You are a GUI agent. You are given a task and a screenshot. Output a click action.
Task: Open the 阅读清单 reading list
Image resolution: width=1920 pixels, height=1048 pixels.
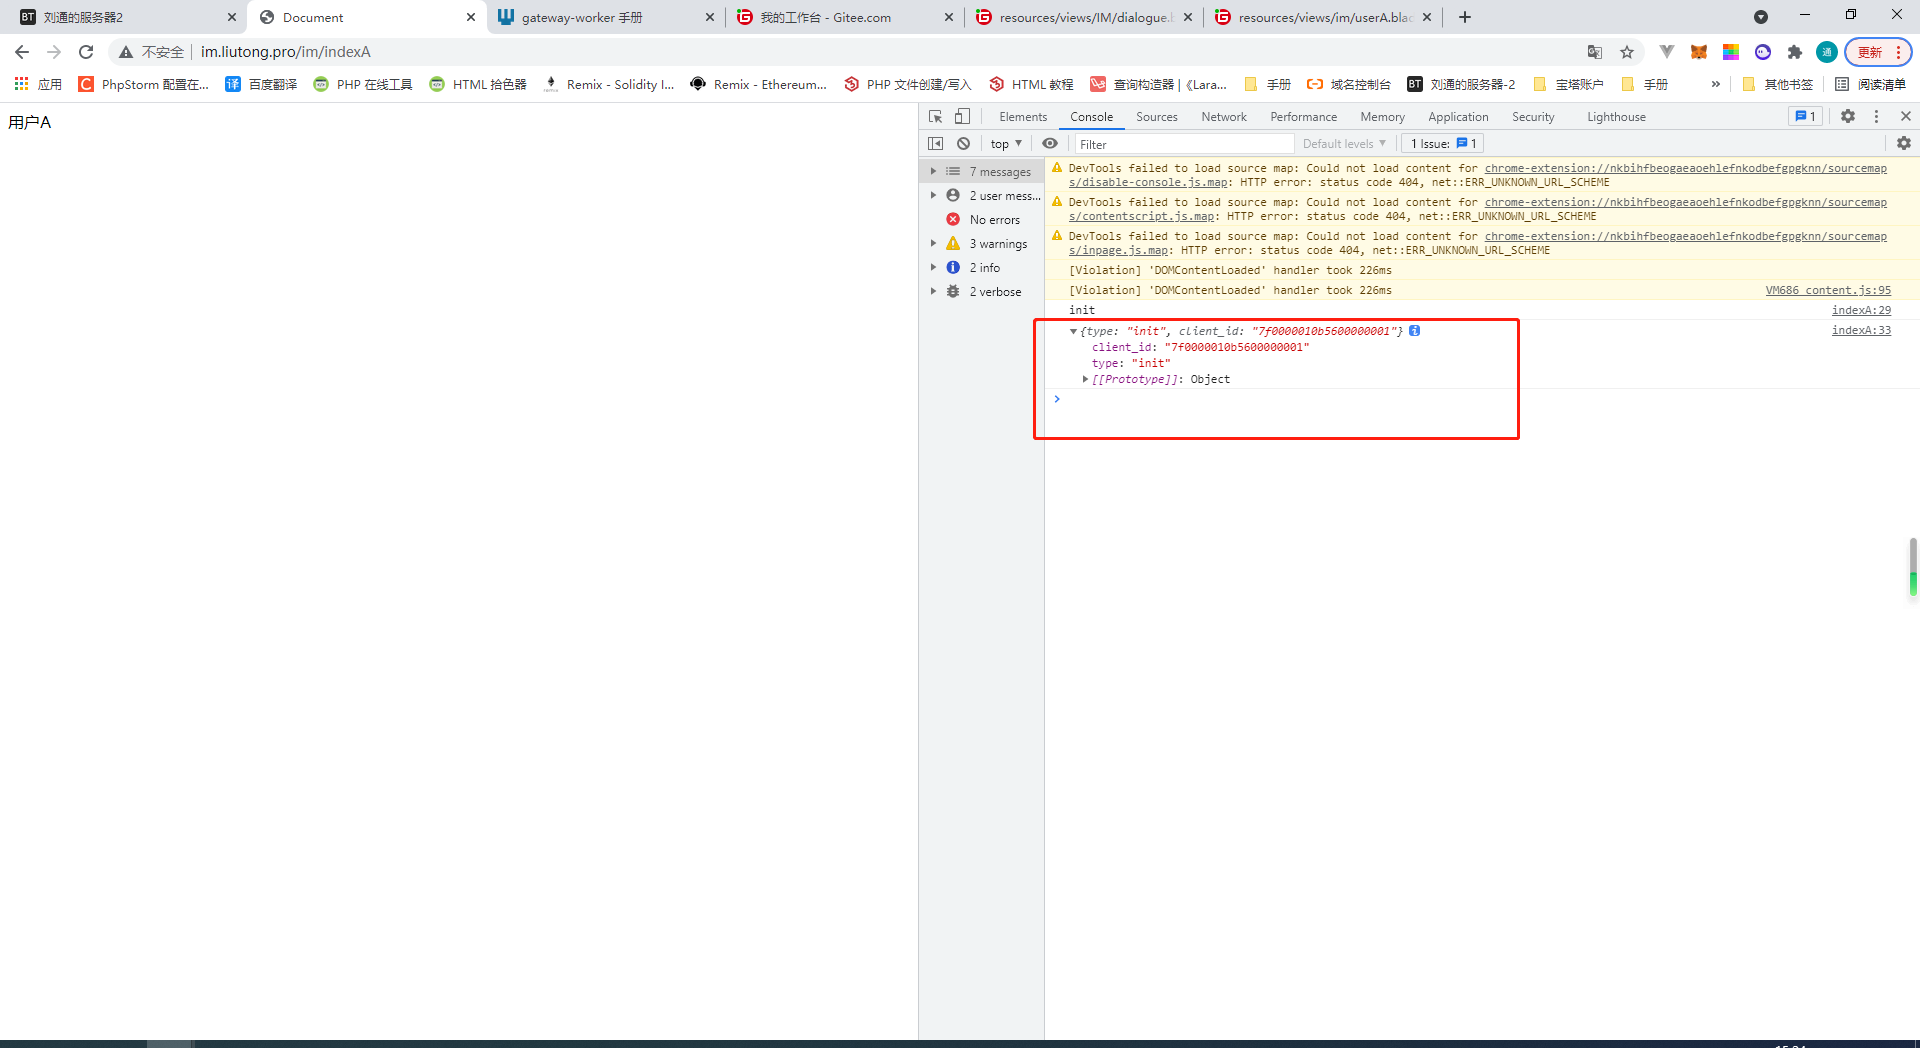tap(1870, 84)
